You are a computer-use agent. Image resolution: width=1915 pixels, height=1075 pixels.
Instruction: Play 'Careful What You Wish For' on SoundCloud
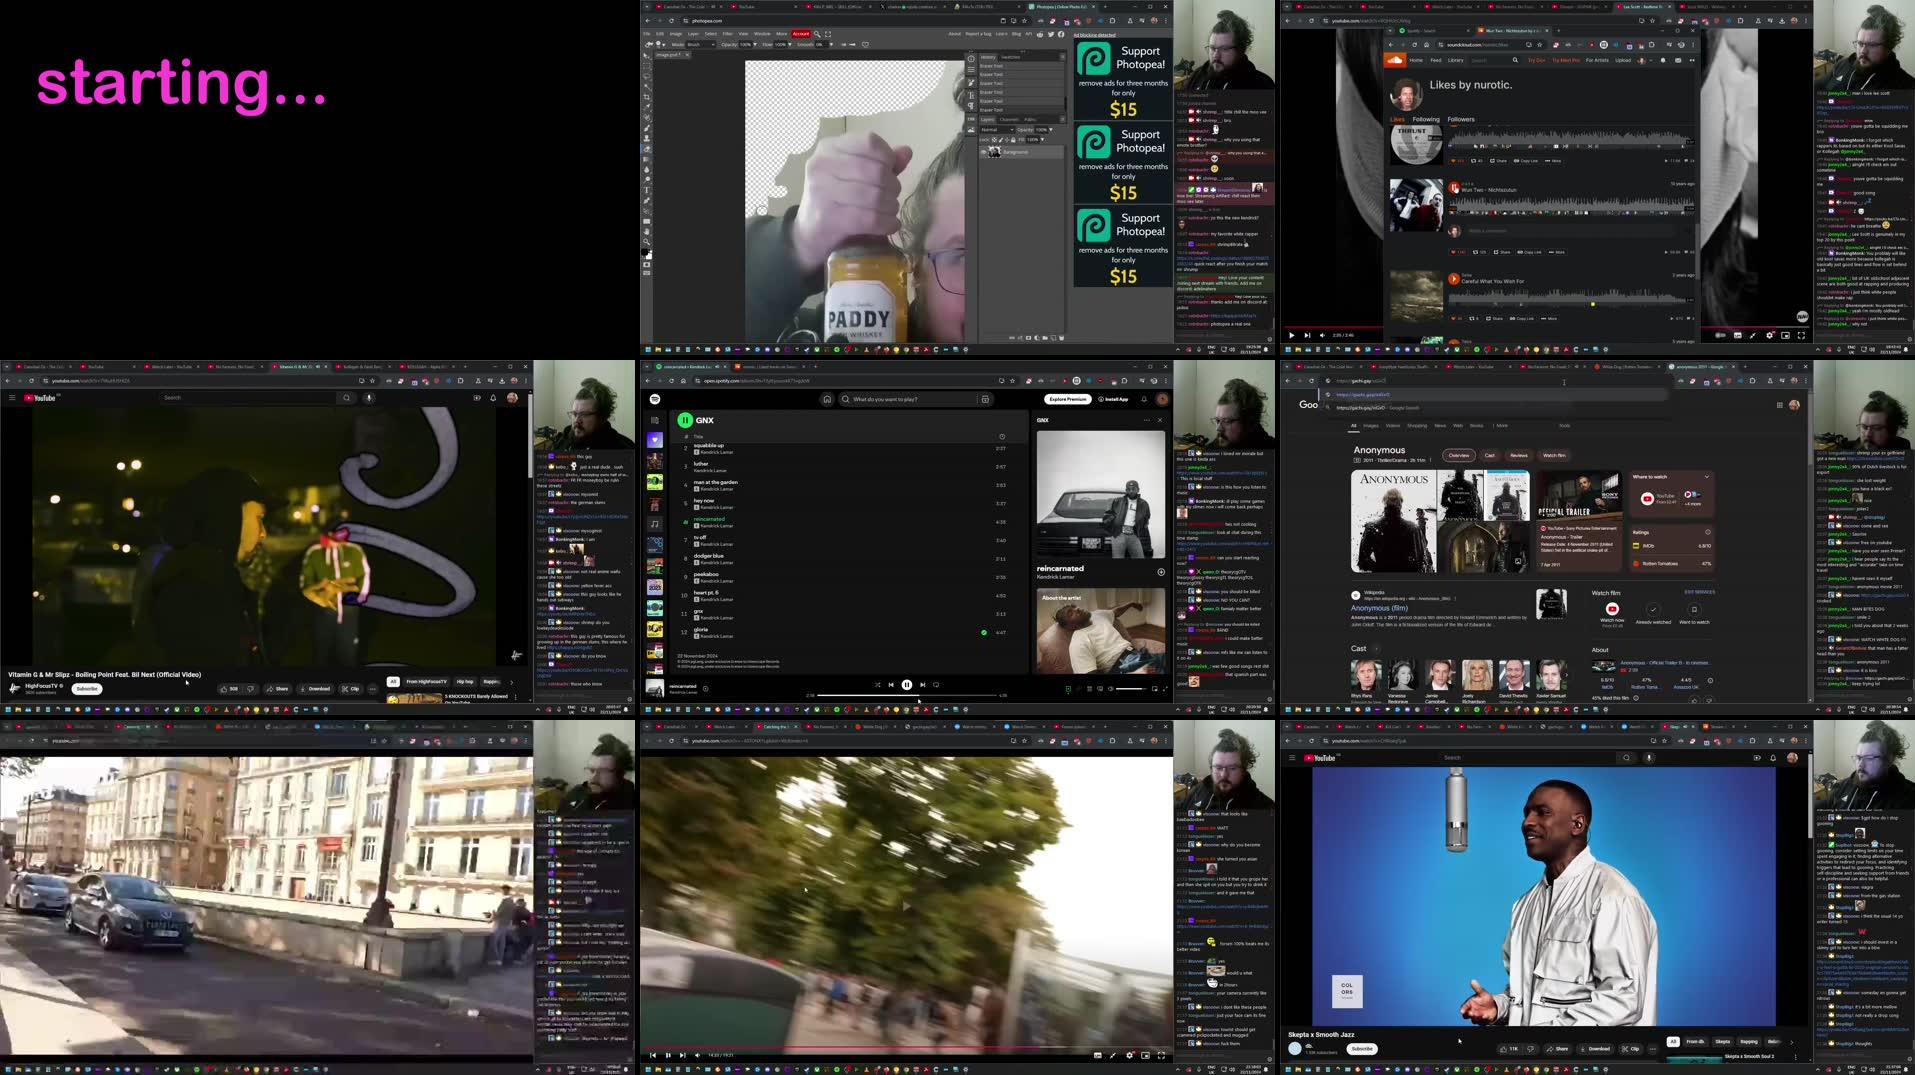click(1453, 279)
